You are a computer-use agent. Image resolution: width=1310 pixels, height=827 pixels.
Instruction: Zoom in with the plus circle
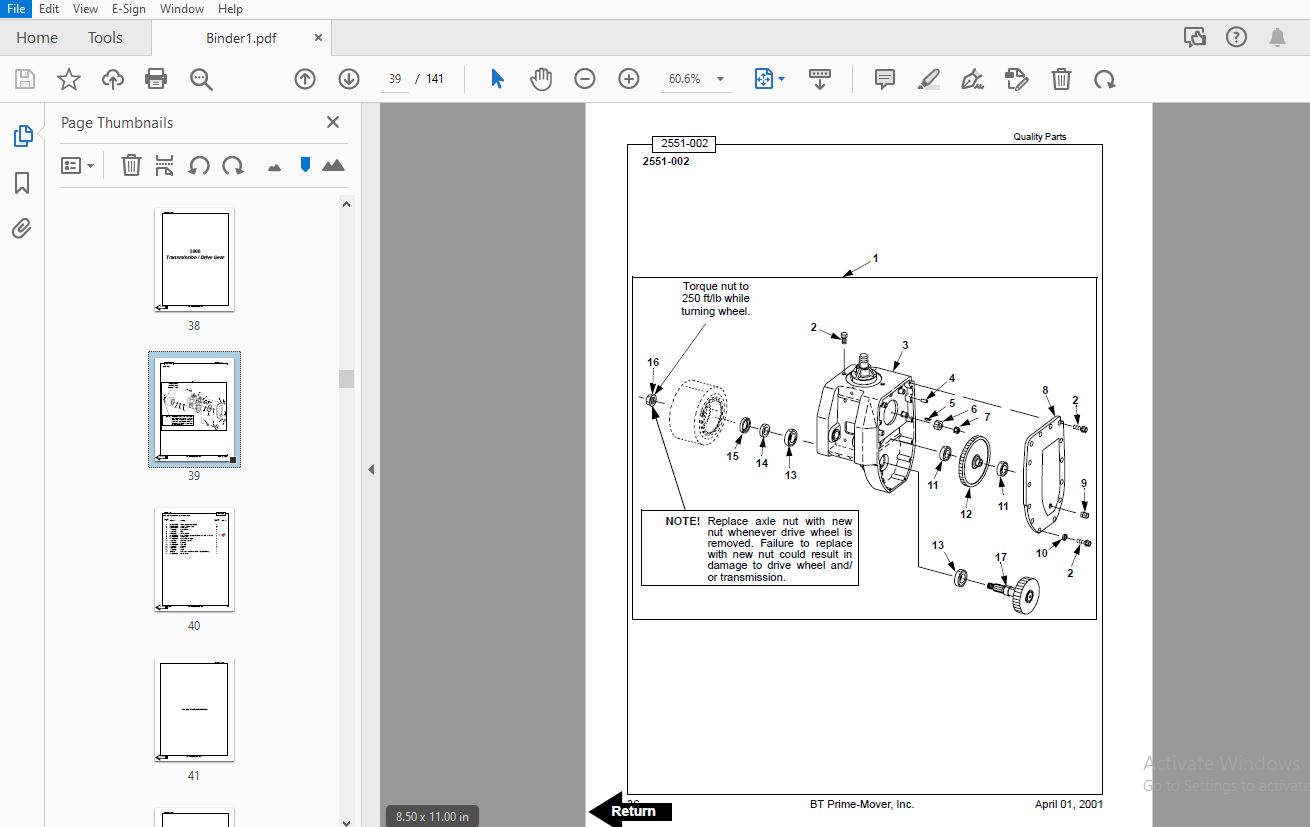(629, 79)
